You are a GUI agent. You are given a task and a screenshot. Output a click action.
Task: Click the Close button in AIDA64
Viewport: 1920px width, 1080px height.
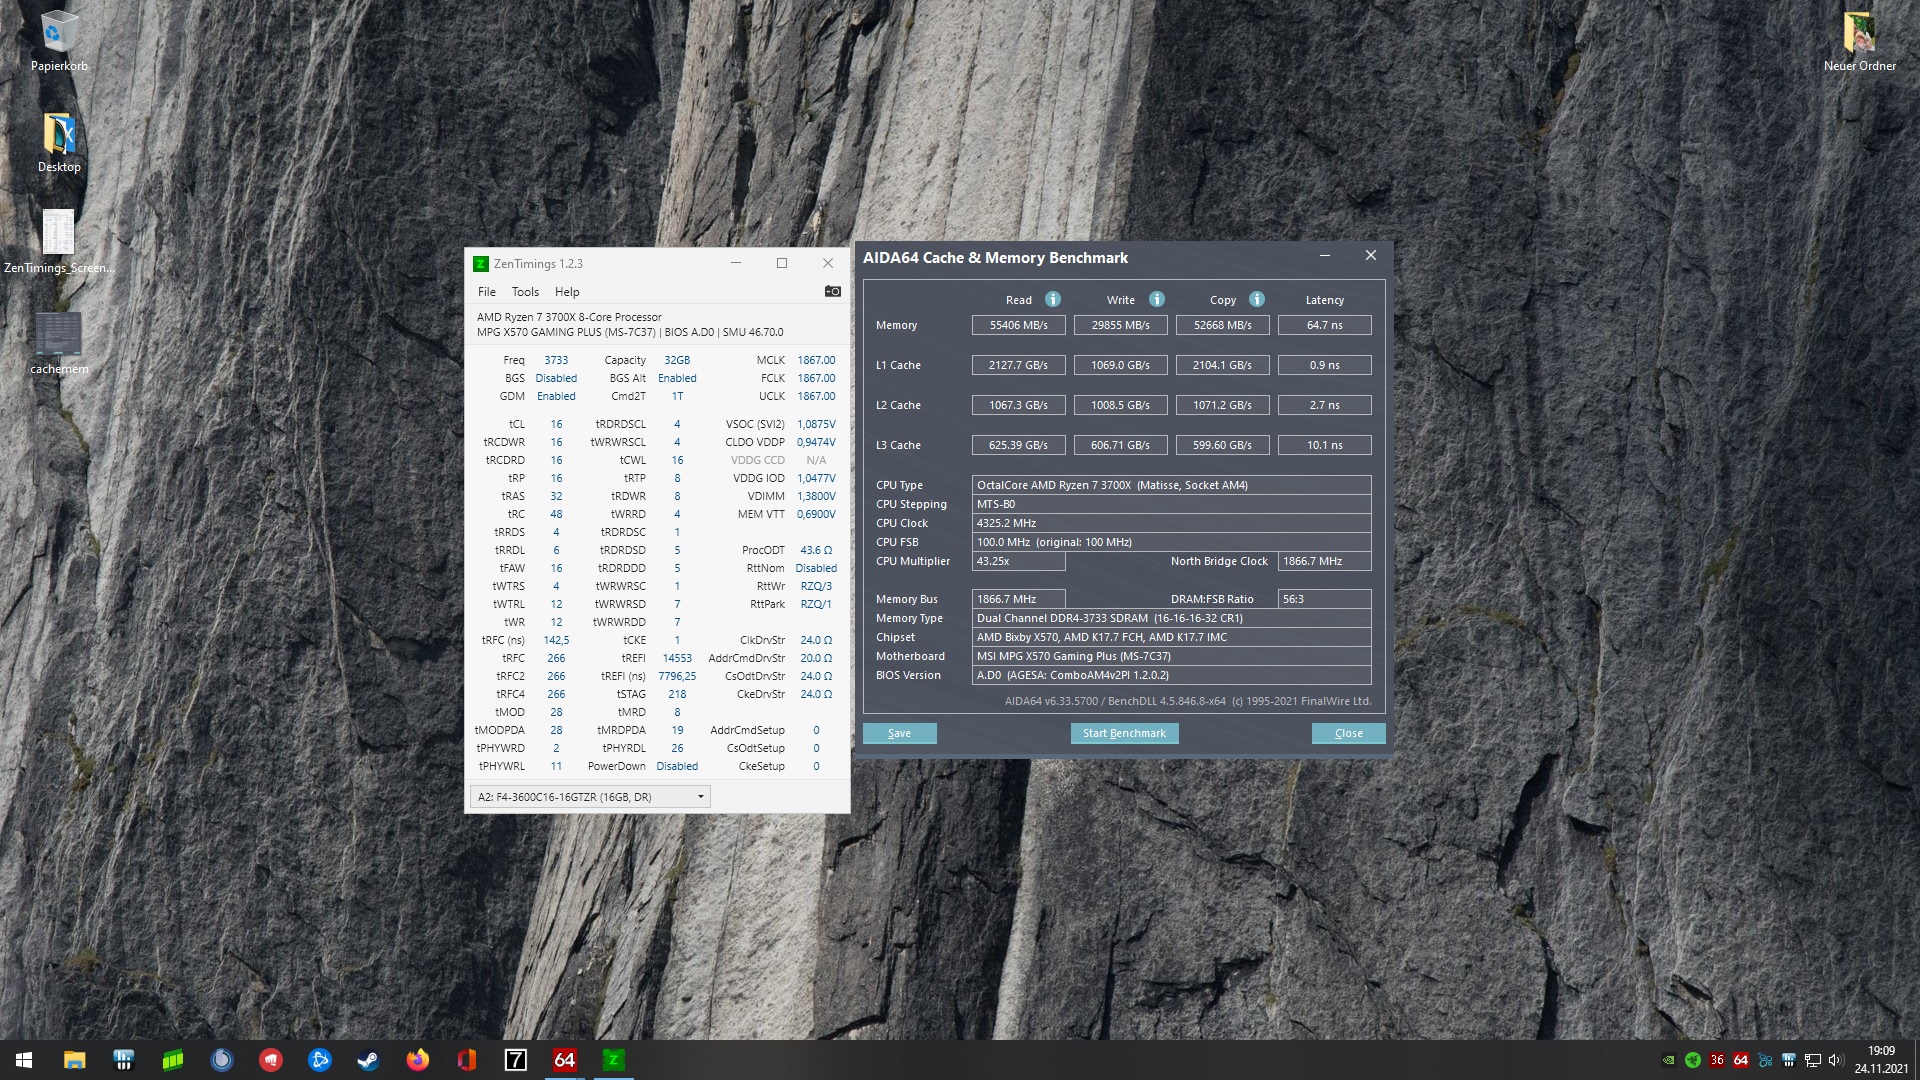(x=1348, y=733)
